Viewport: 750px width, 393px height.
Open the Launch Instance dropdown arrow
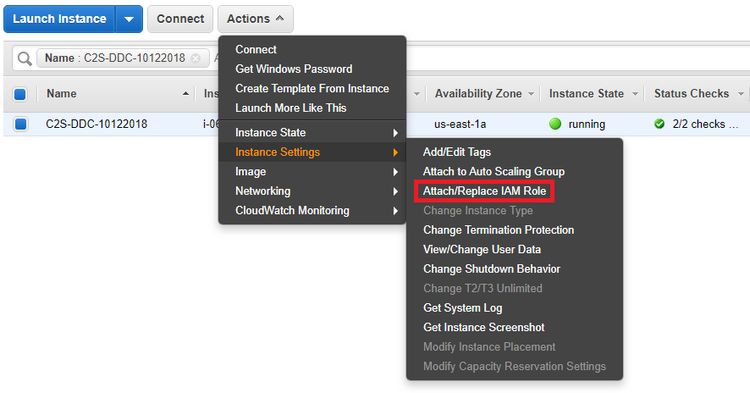point(129,19)
